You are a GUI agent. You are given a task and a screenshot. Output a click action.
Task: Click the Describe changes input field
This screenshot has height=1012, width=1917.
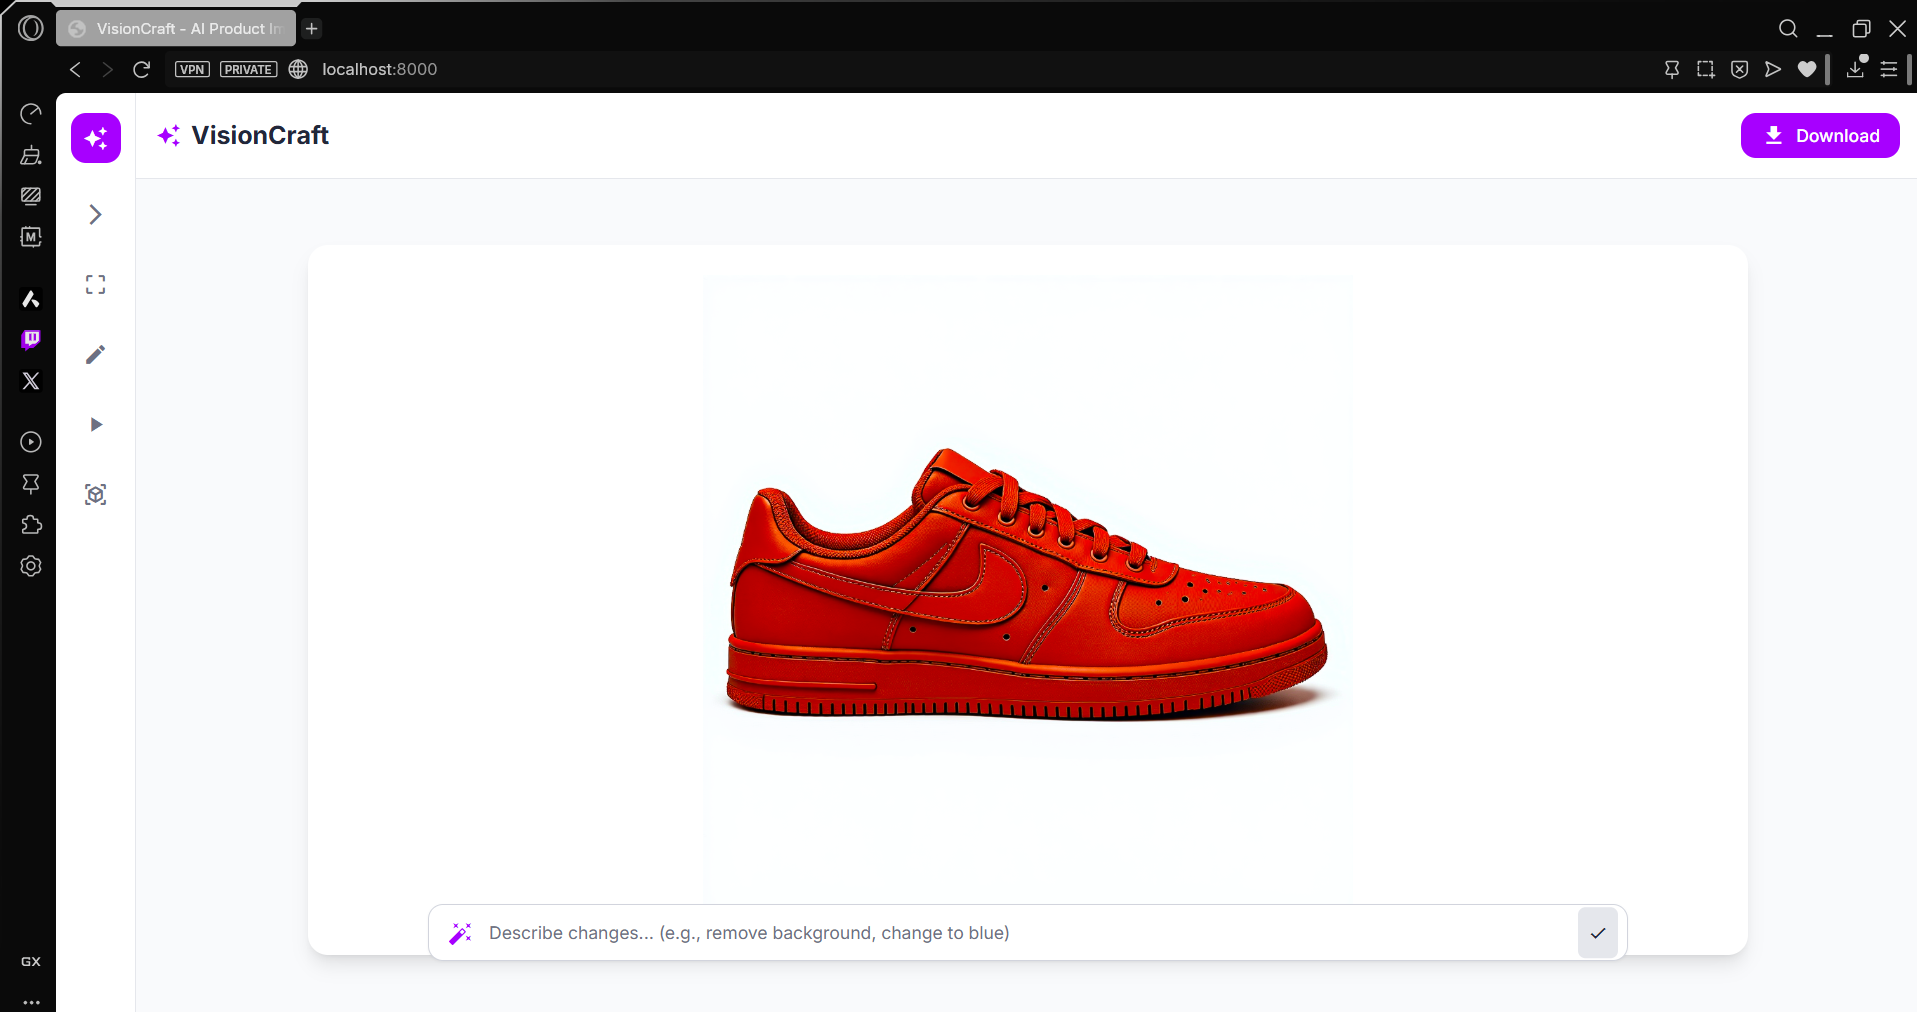pyautogui.click(x=1026, y=933)
